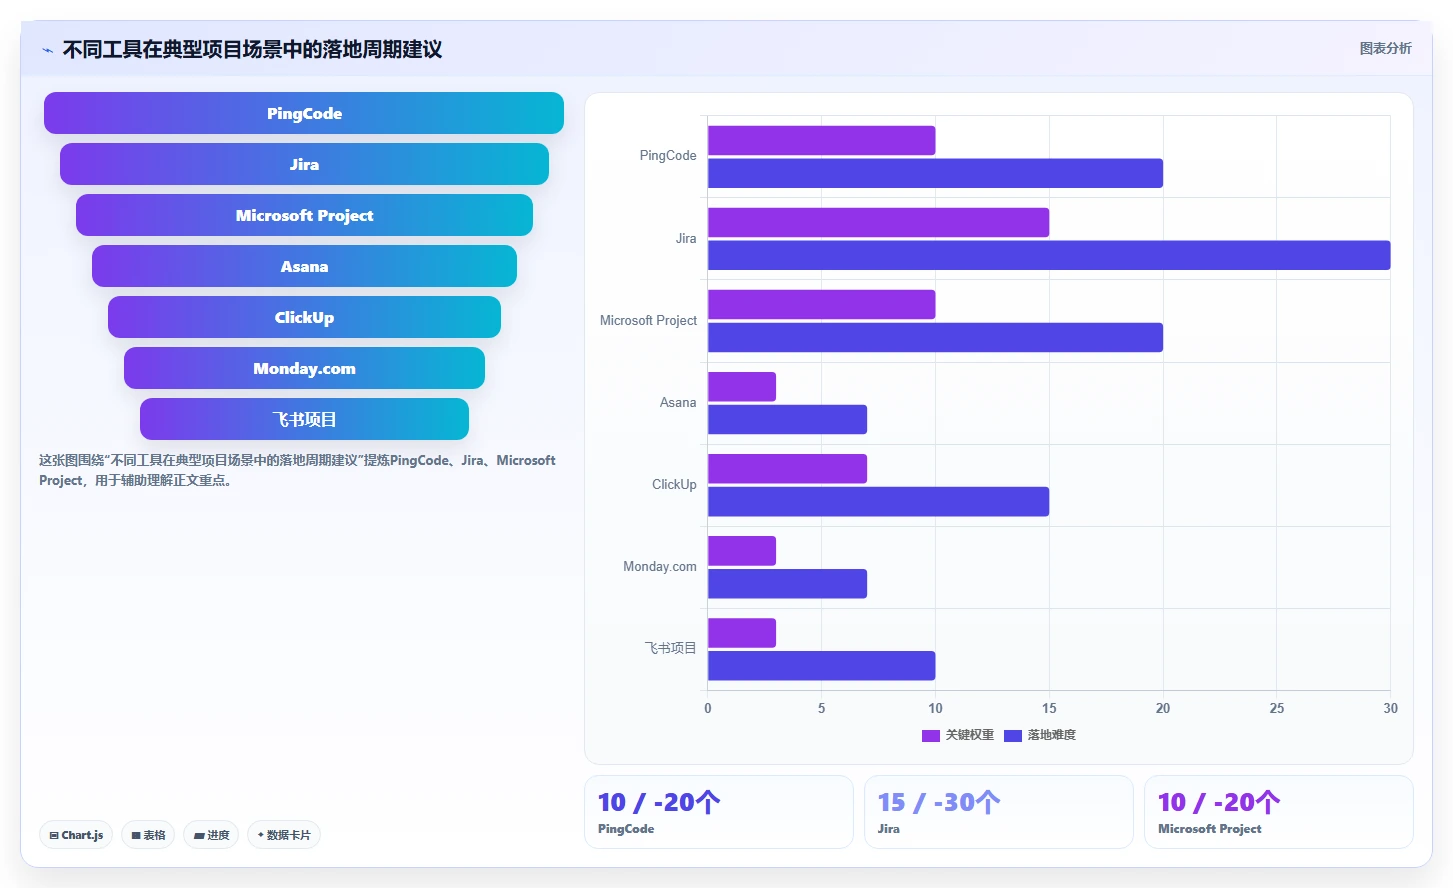Viewport: 1453px width, 888px height.
Task: Click the Asana y-axis label
Action: tap(678, 403)
